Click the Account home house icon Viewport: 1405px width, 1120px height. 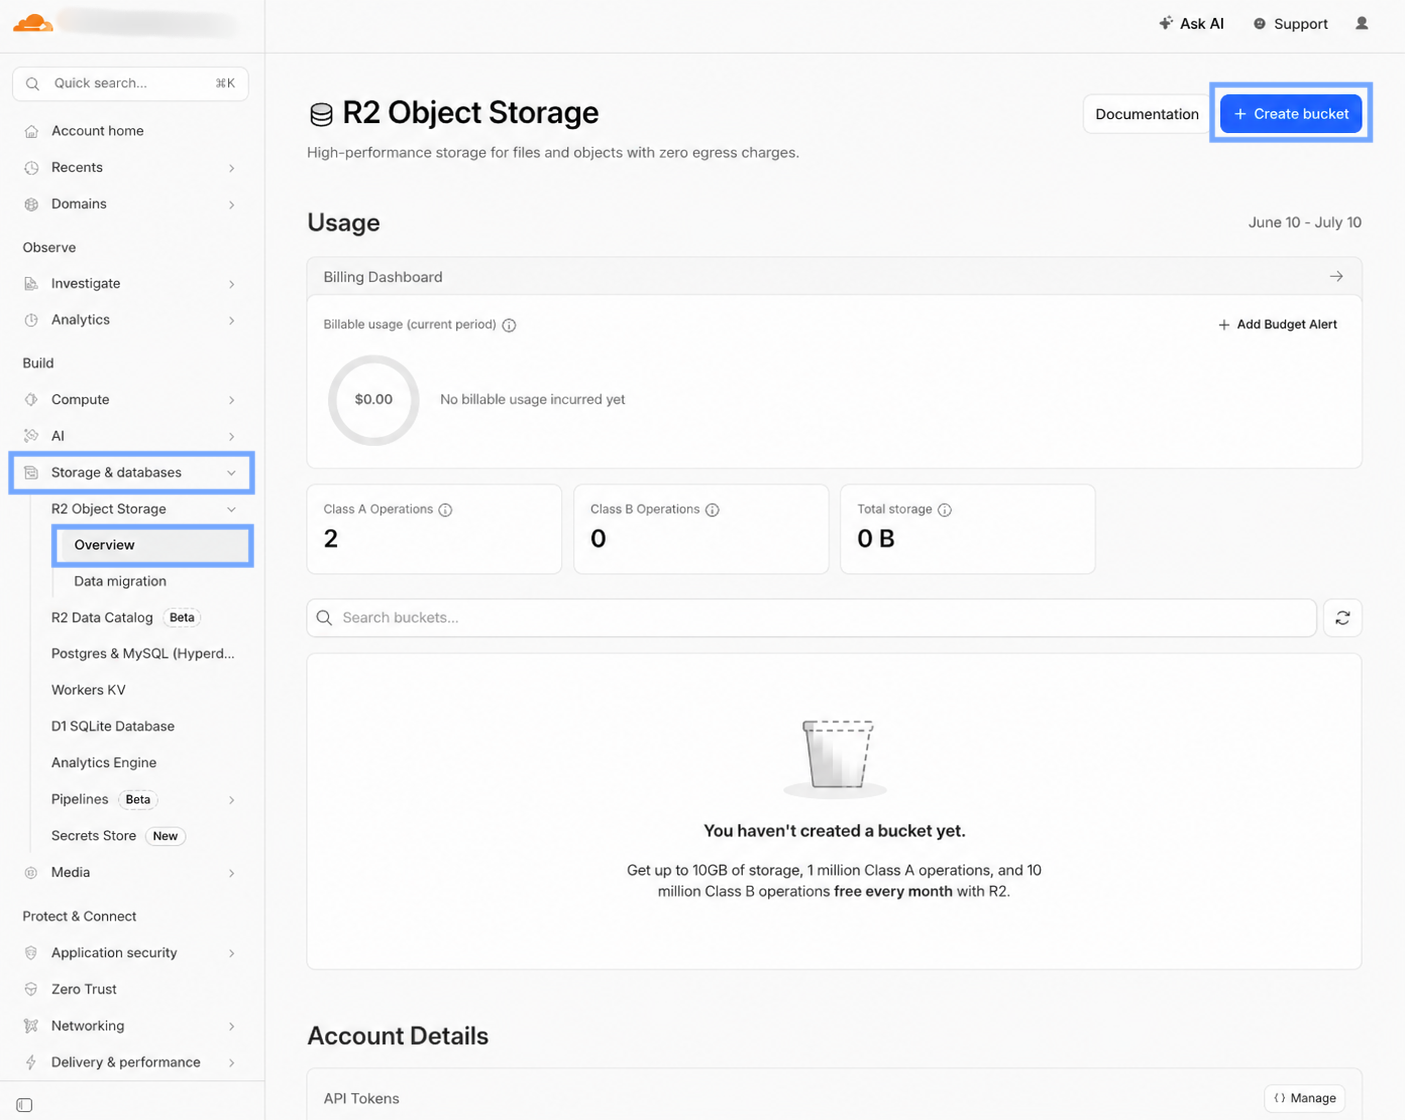[31, 131]
